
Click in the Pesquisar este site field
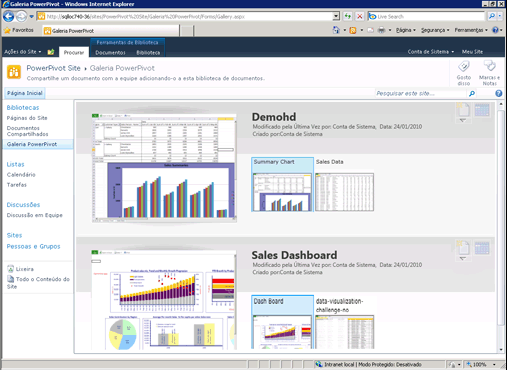pos(420,94)
